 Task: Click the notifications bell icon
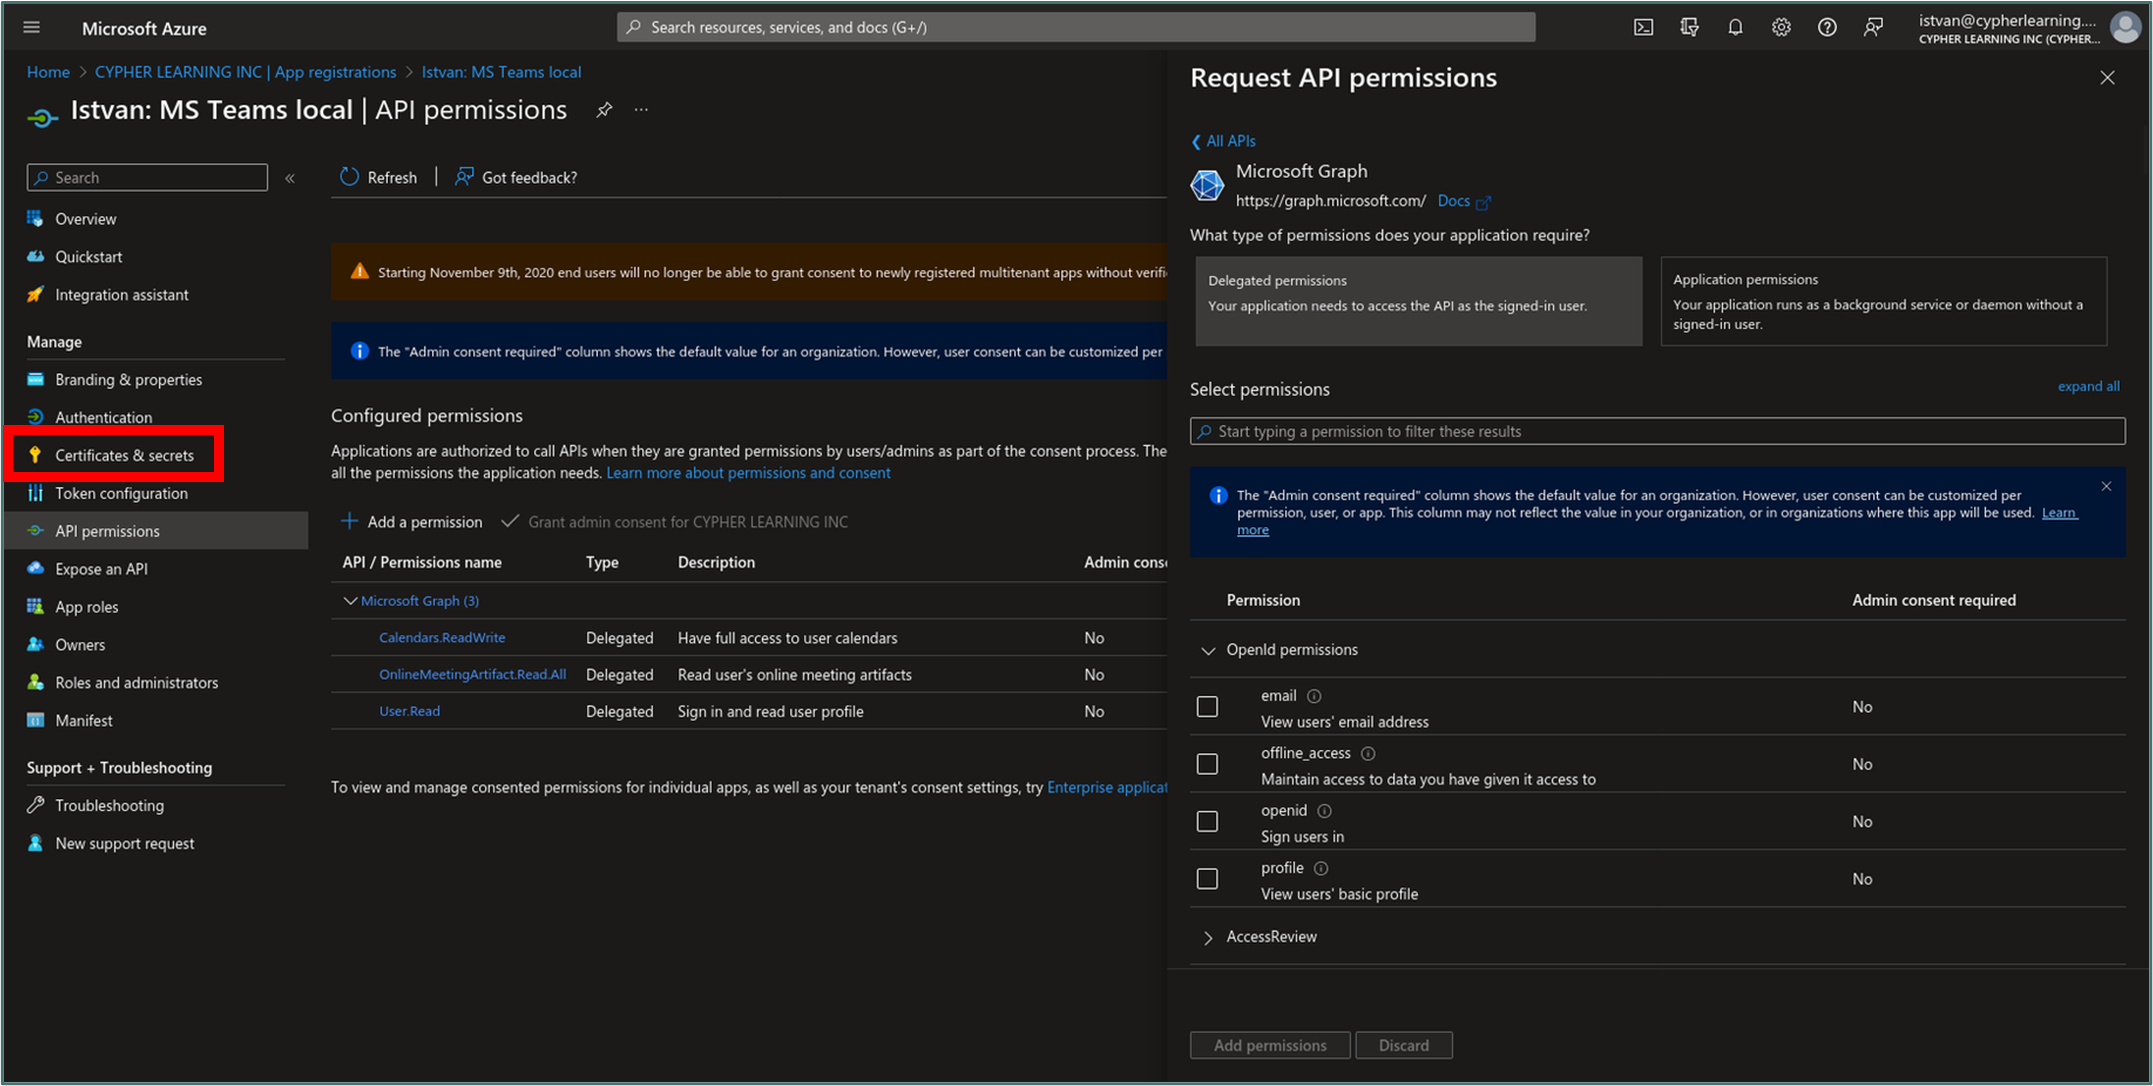click(x=1735, y=27)
